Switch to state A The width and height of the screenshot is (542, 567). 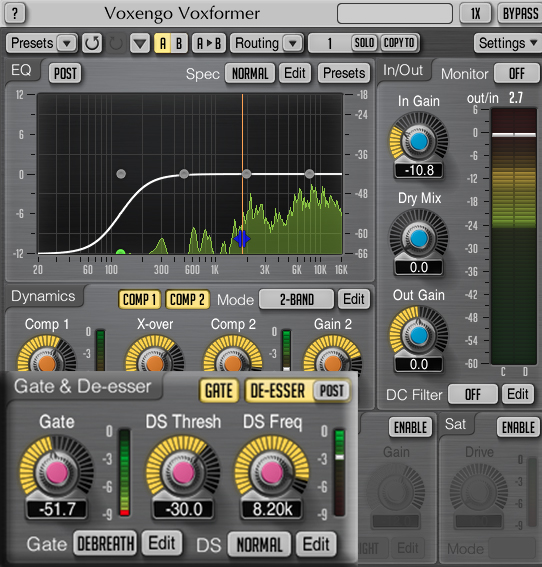[163, 43]
